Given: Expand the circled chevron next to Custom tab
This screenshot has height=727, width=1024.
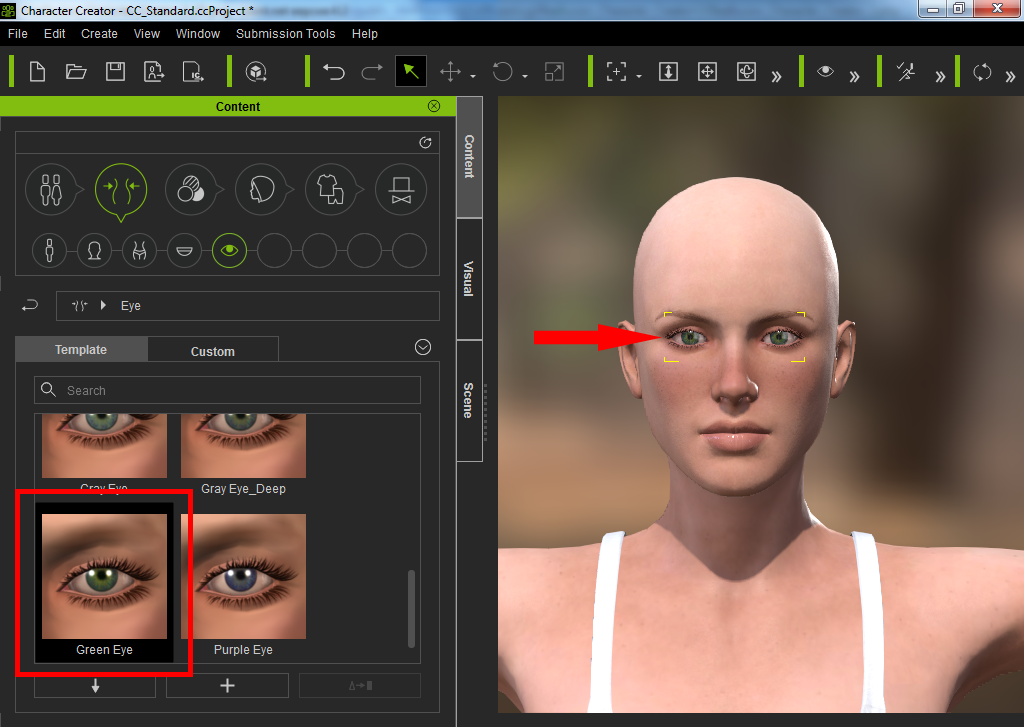Looking at the screenshot, I should (x=423, y=347).
